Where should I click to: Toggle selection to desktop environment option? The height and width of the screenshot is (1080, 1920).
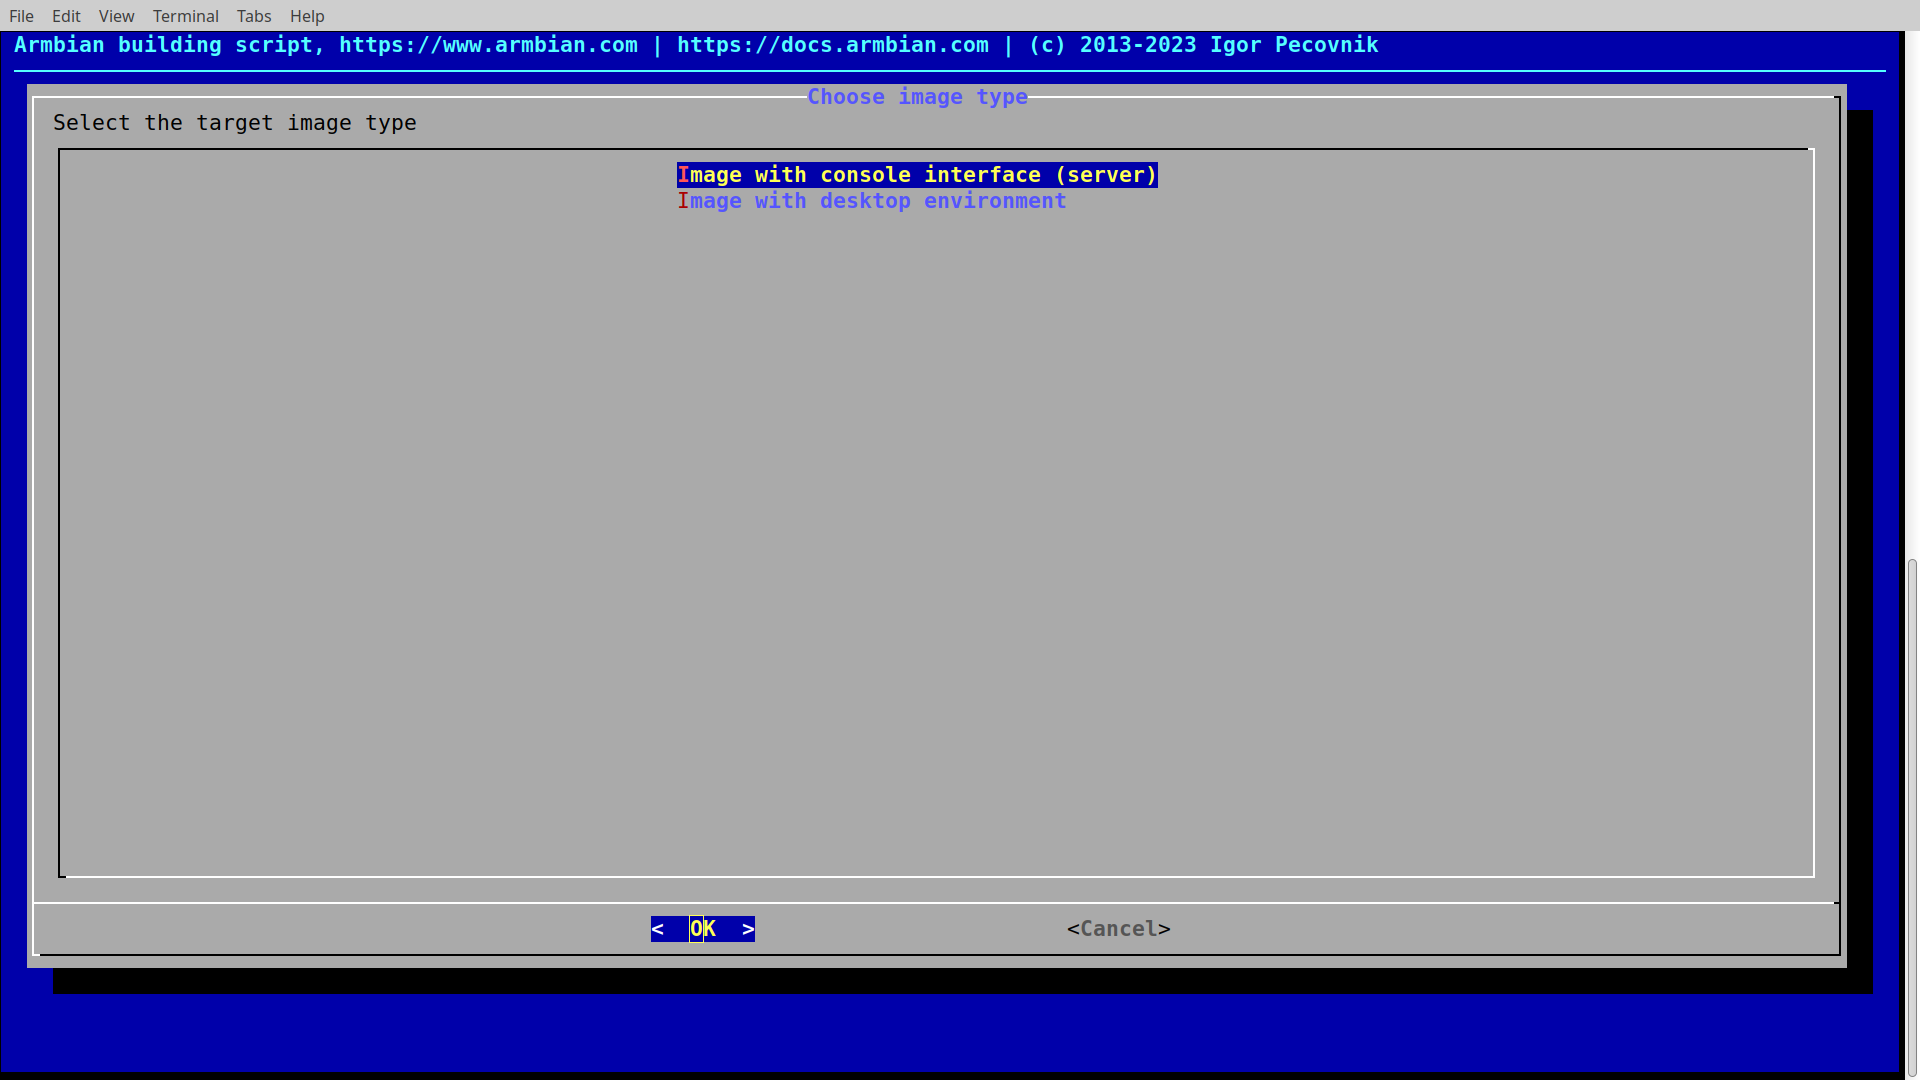coord(870,200)
